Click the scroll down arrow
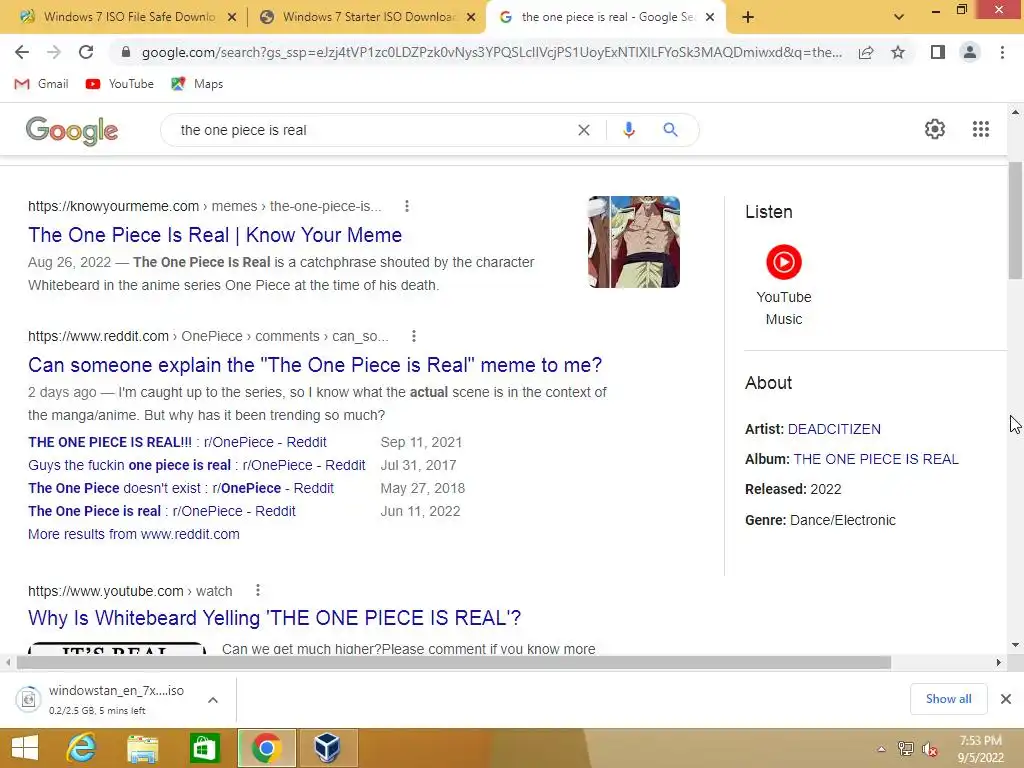The width and height of the screenshot is (1024, 768). pyautogui.click(x=1015, y=645)
